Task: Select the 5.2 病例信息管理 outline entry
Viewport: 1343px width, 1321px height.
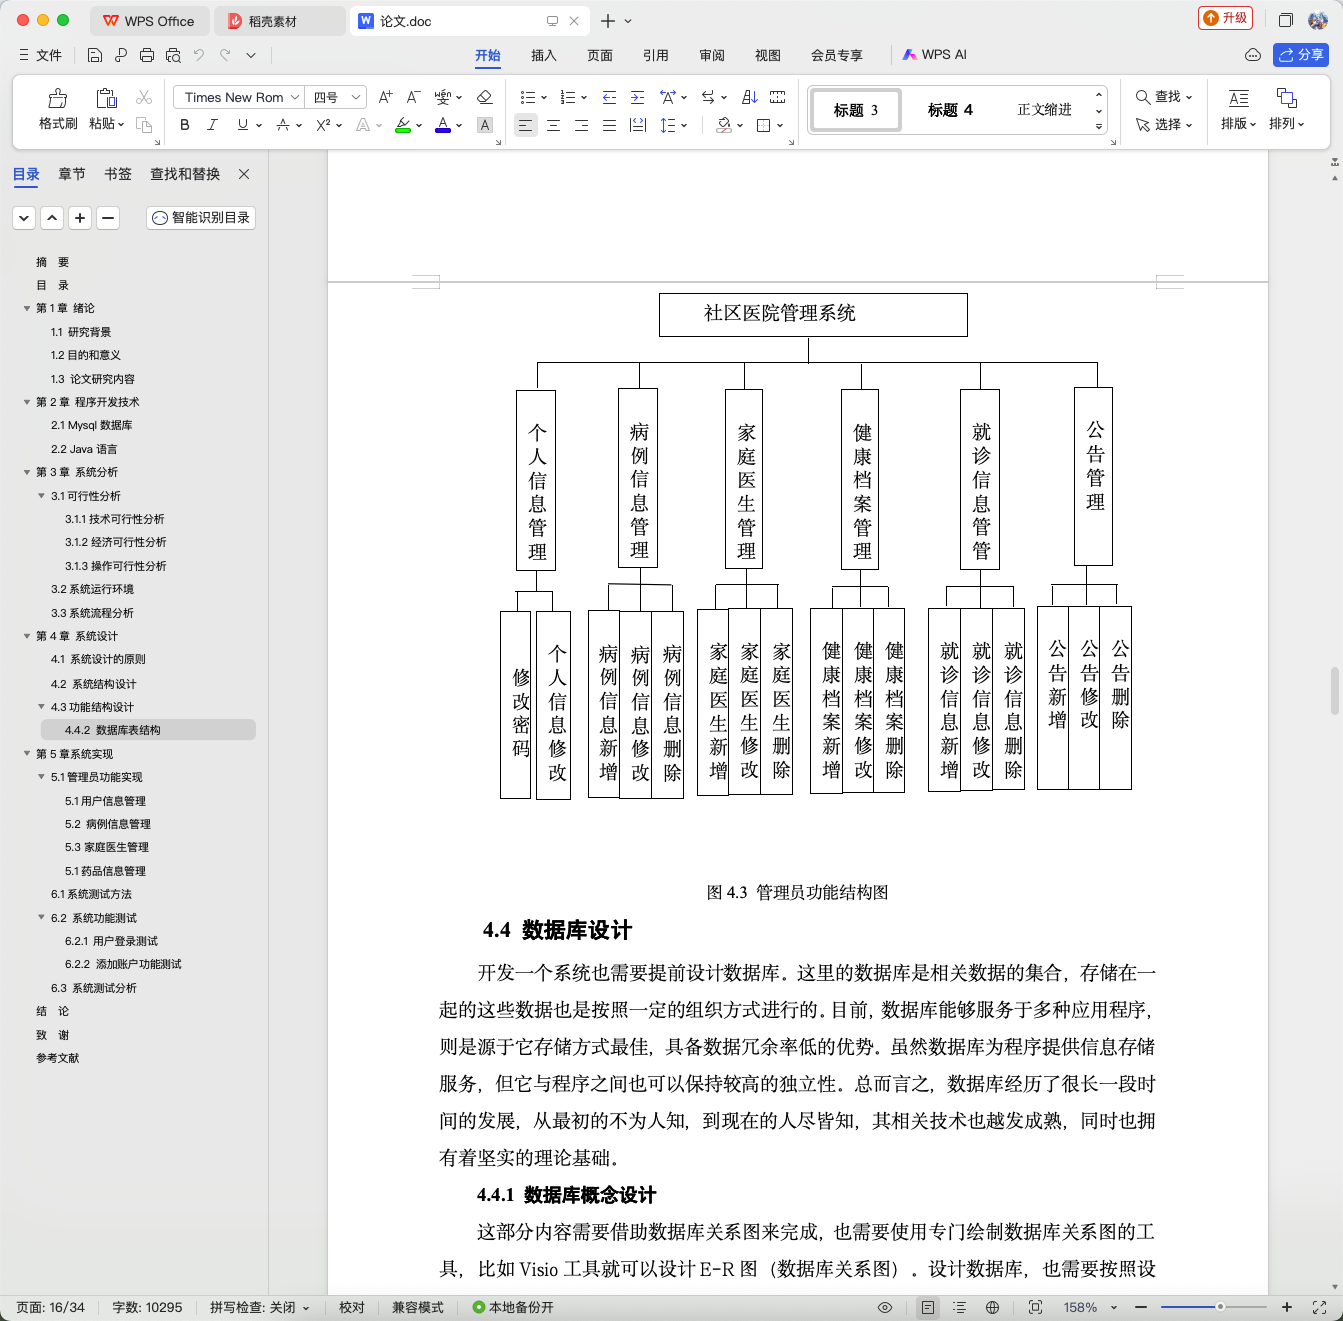Action: coord(108,824)
